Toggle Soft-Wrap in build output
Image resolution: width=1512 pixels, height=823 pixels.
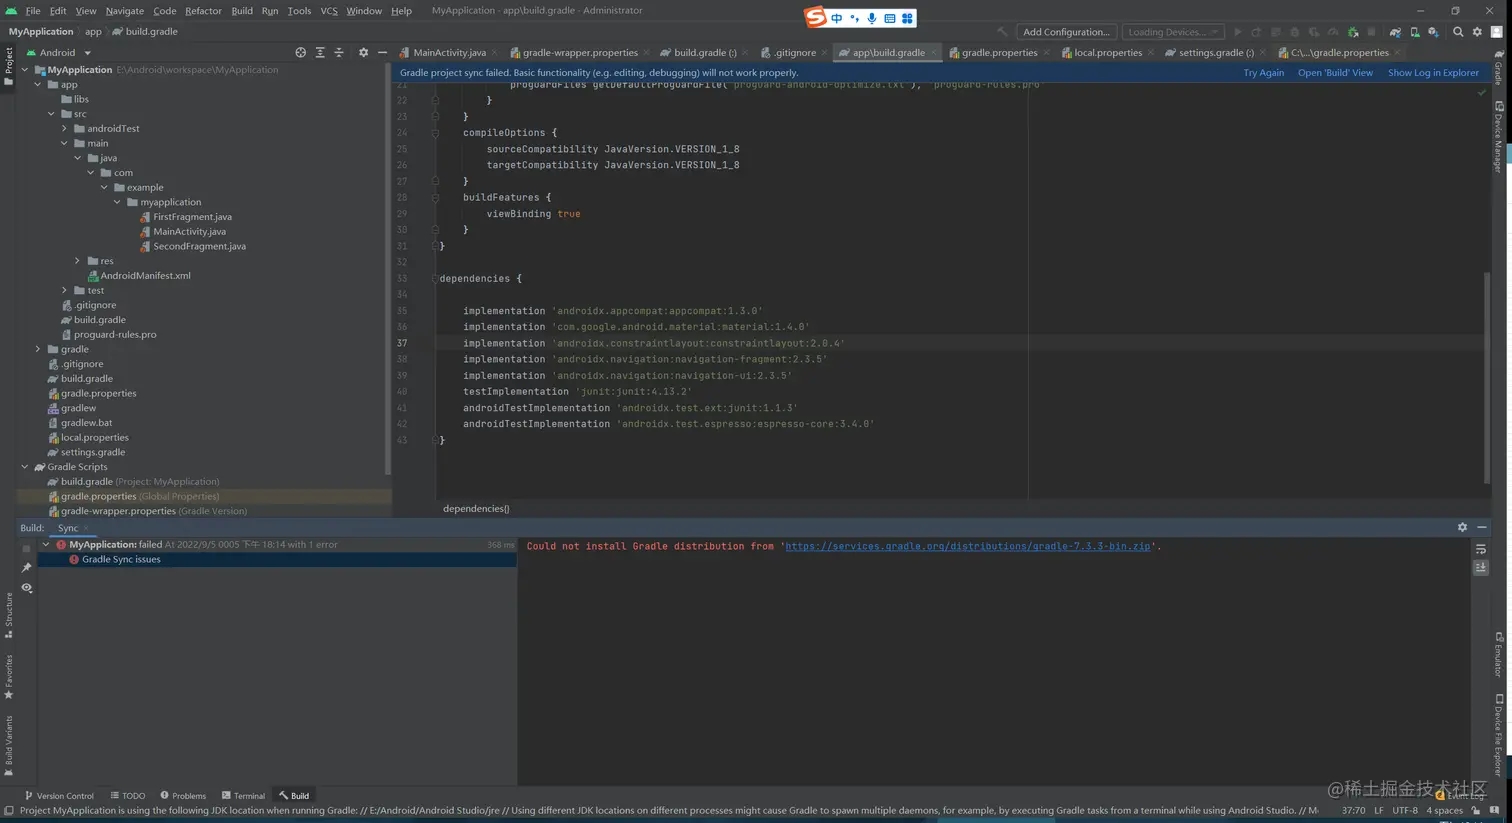[x=1481, y=549]
